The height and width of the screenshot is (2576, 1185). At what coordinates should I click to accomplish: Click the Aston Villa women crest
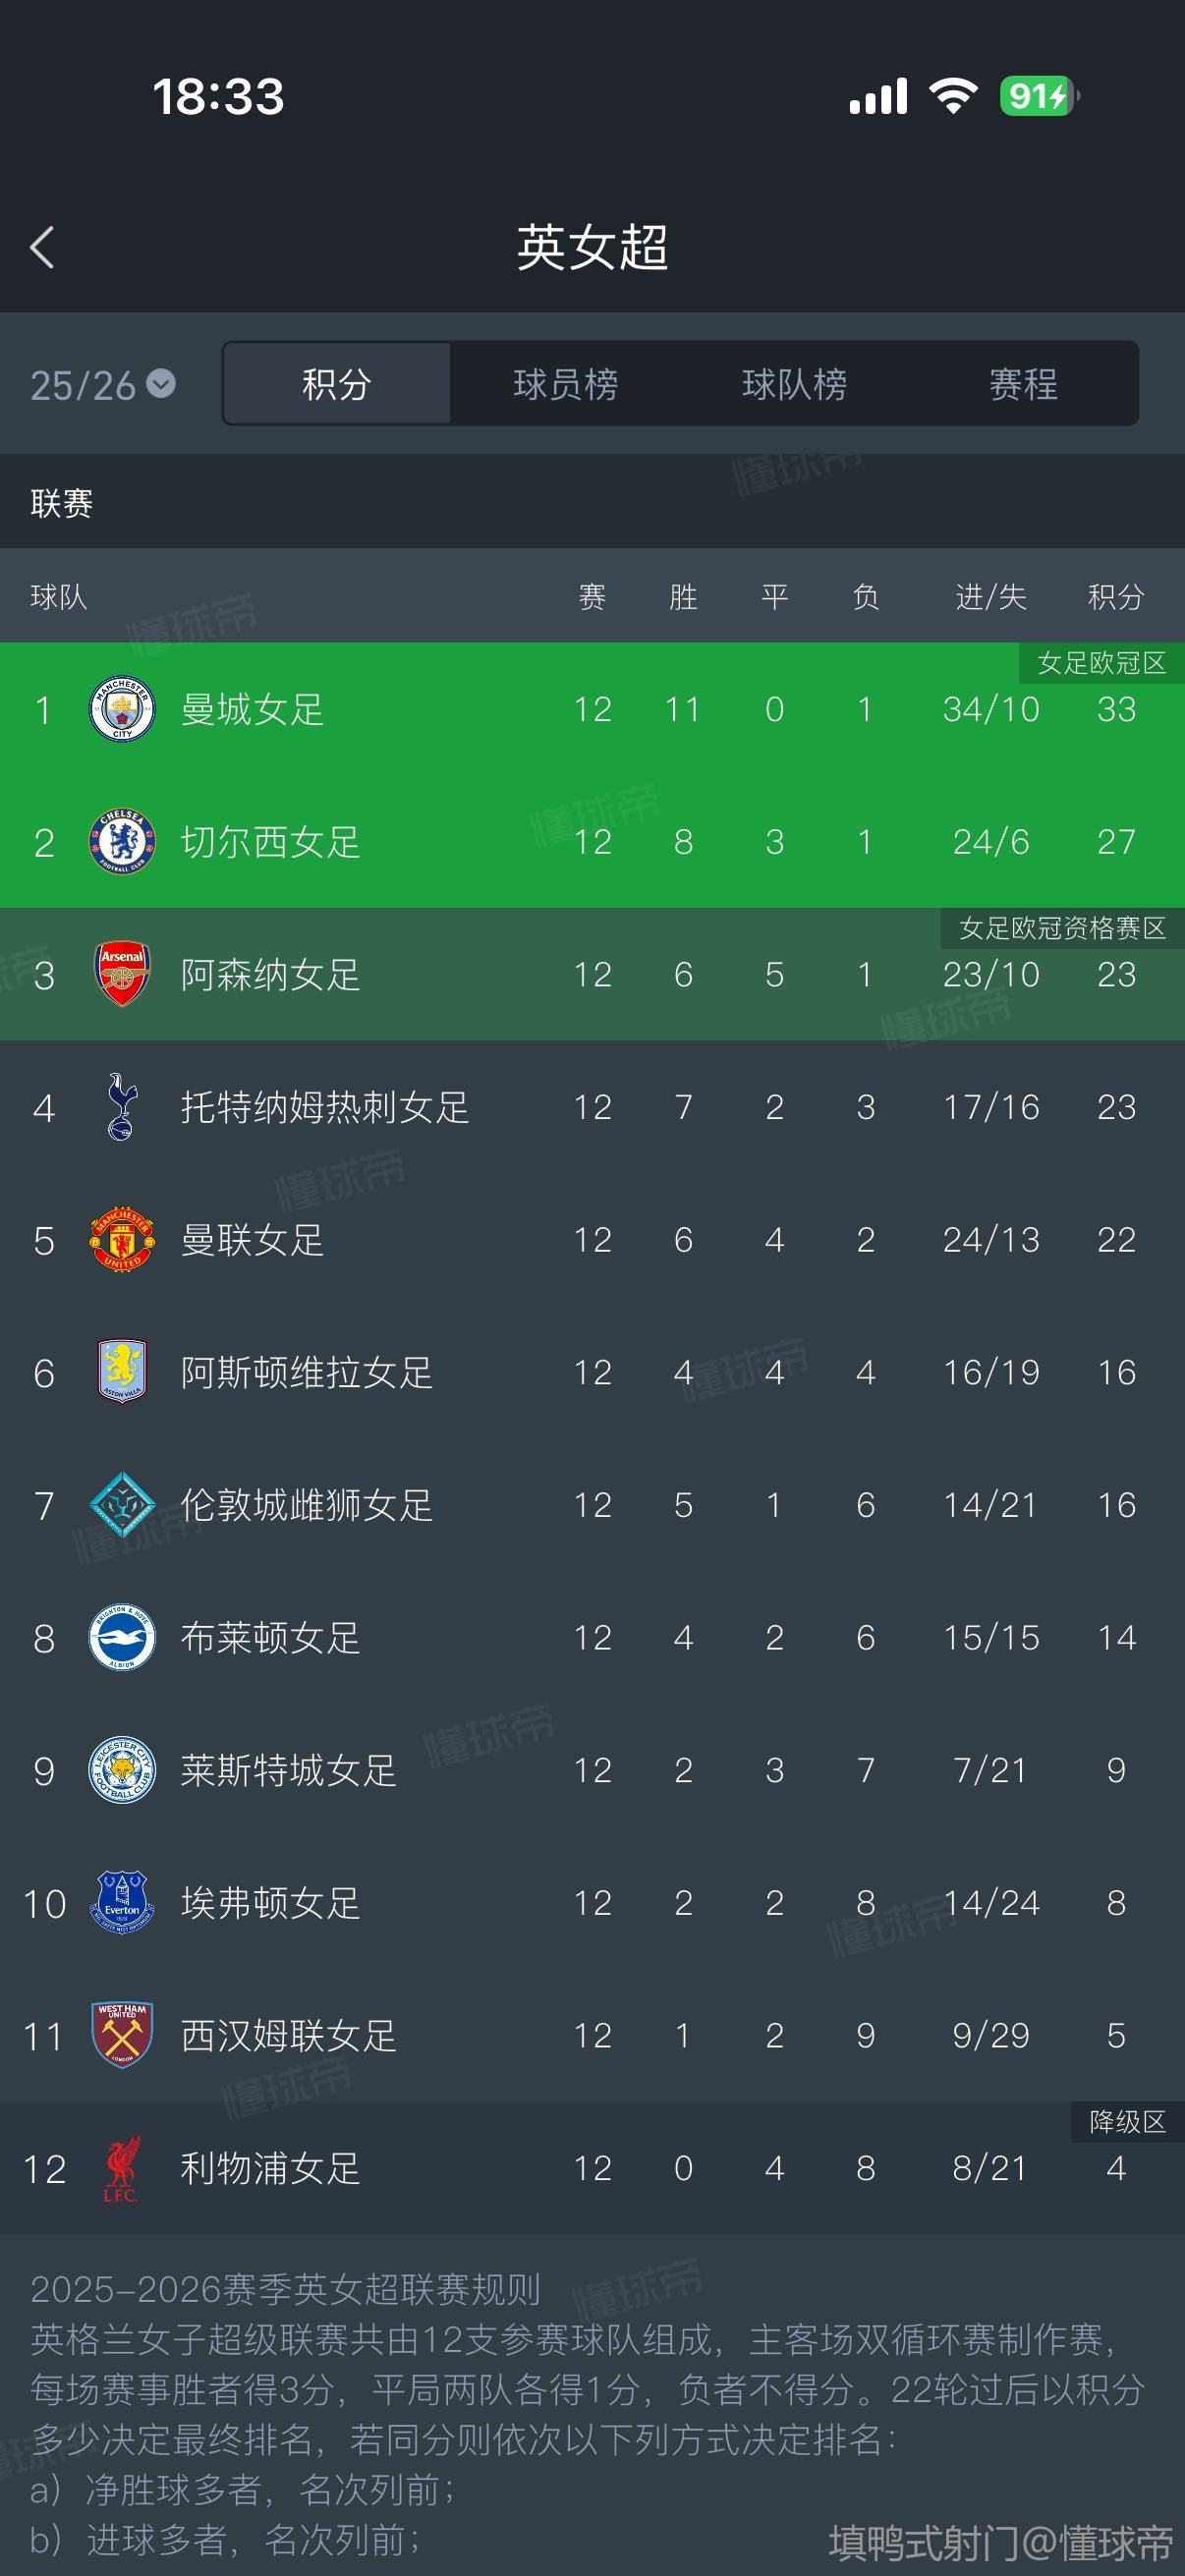(122, 1372)
